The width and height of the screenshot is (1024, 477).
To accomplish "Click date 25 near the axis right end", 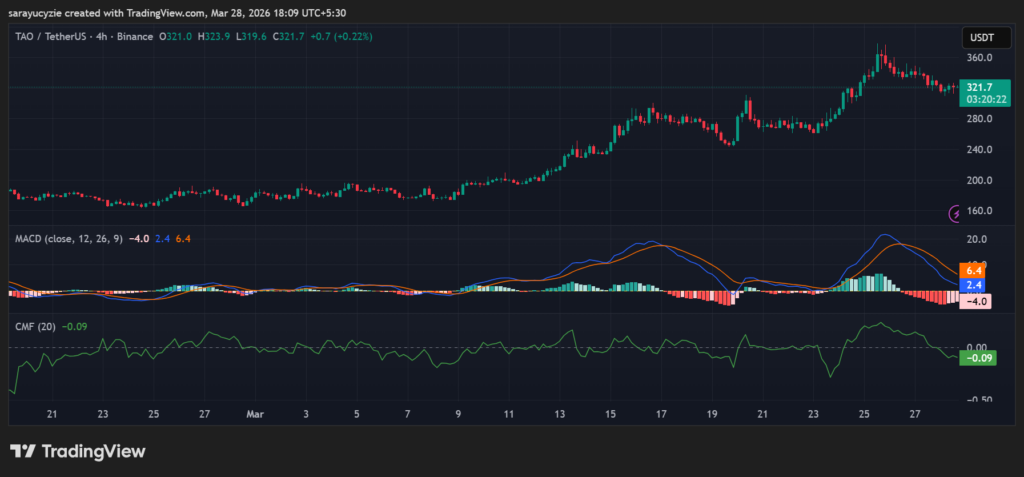I will point(865,413).
